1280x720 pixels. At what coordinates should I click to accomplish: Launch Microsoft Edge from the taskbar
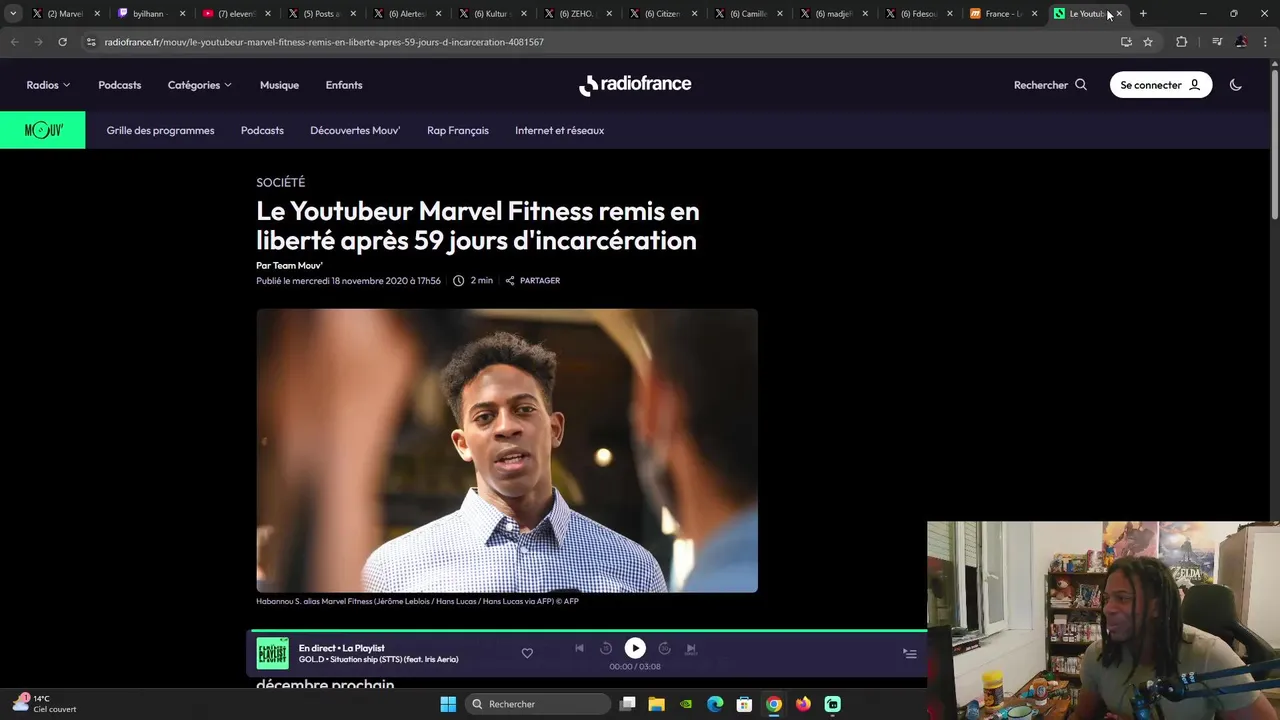[715, 704]
